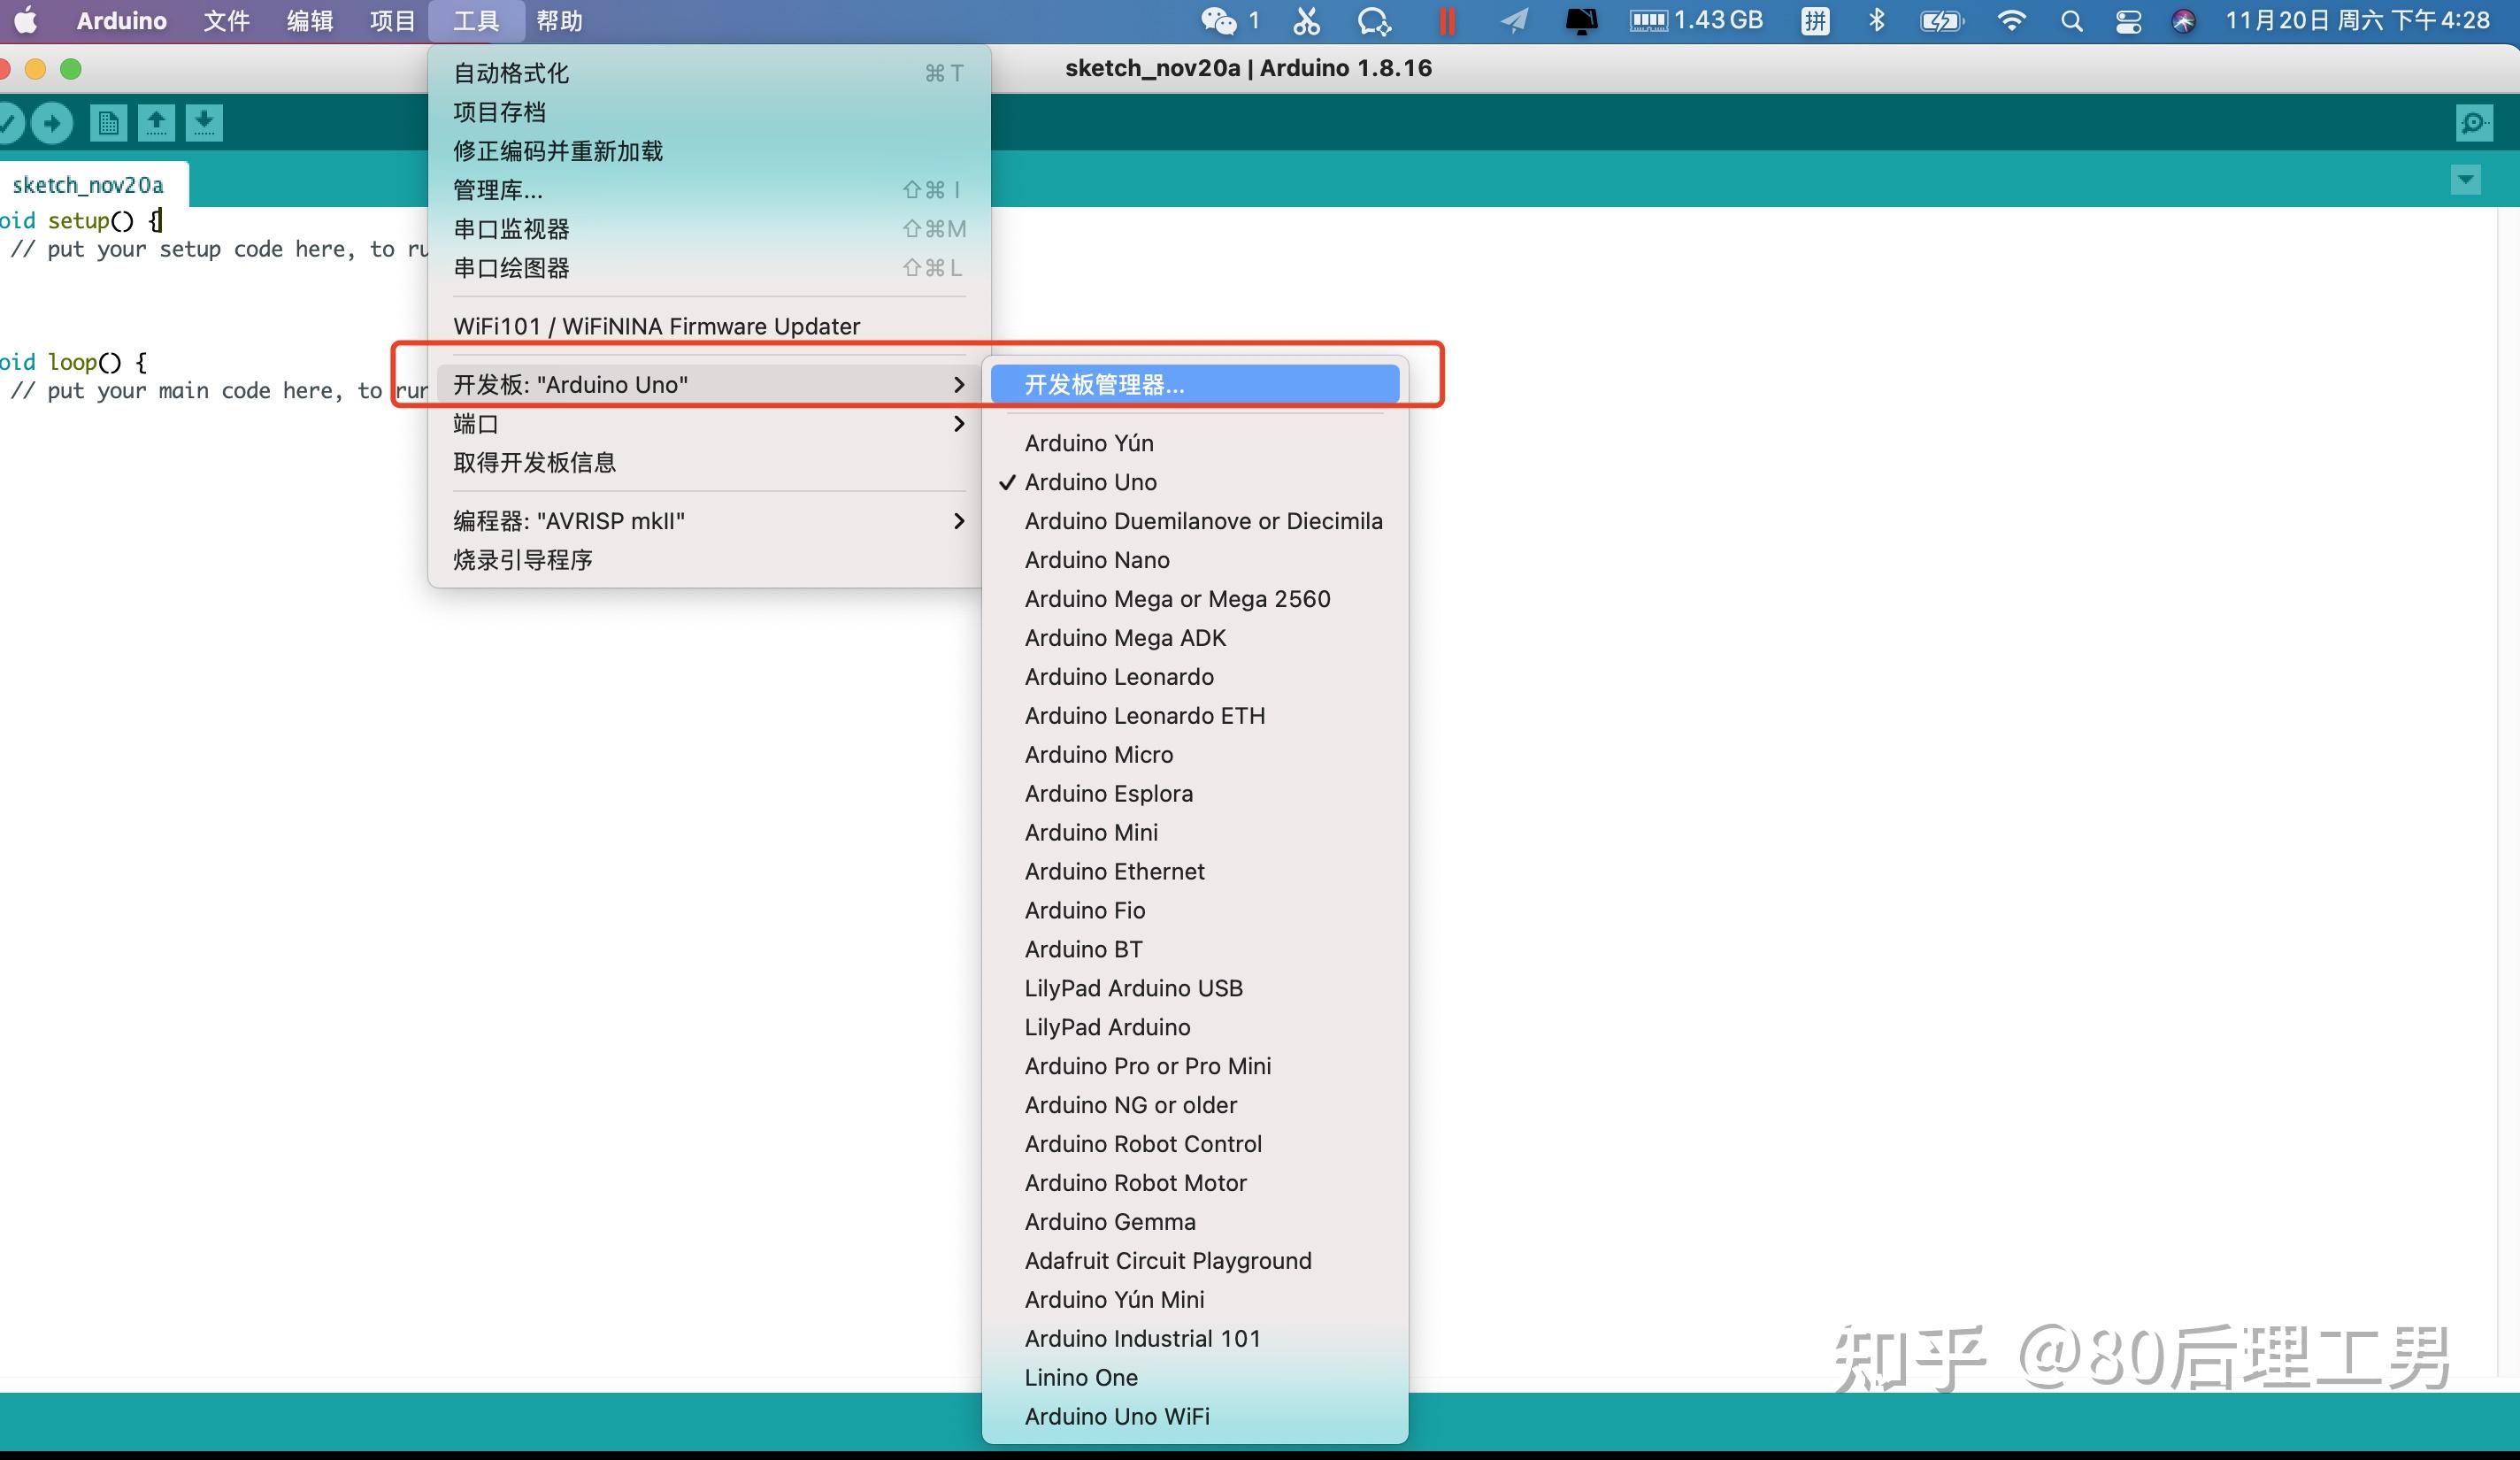The width and height of the screenshot is (2520, 1460).
Task: Click the Save sketch toolbar icon
Action: click(x=204, y=123)
